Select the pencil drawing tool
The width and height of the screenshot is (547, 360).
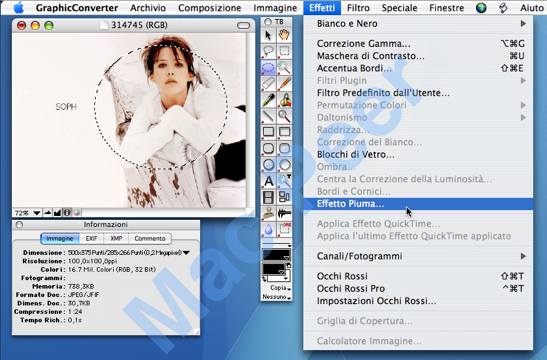(284, 84)
